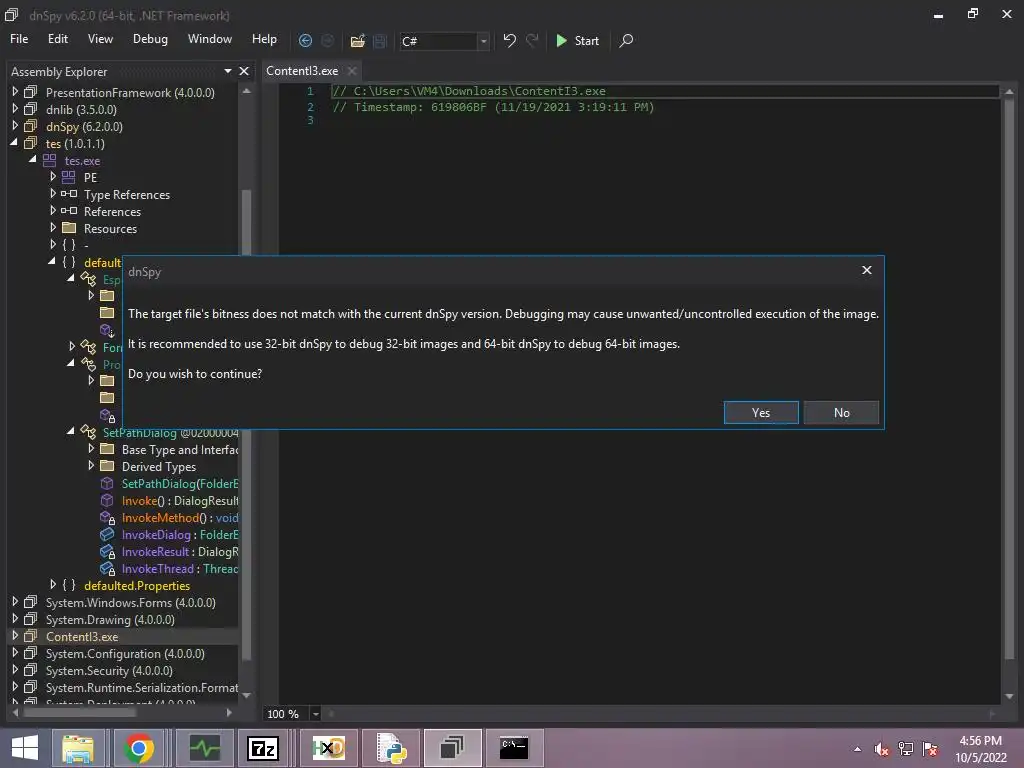Click the Save All toolbar icon

[380, 41]
